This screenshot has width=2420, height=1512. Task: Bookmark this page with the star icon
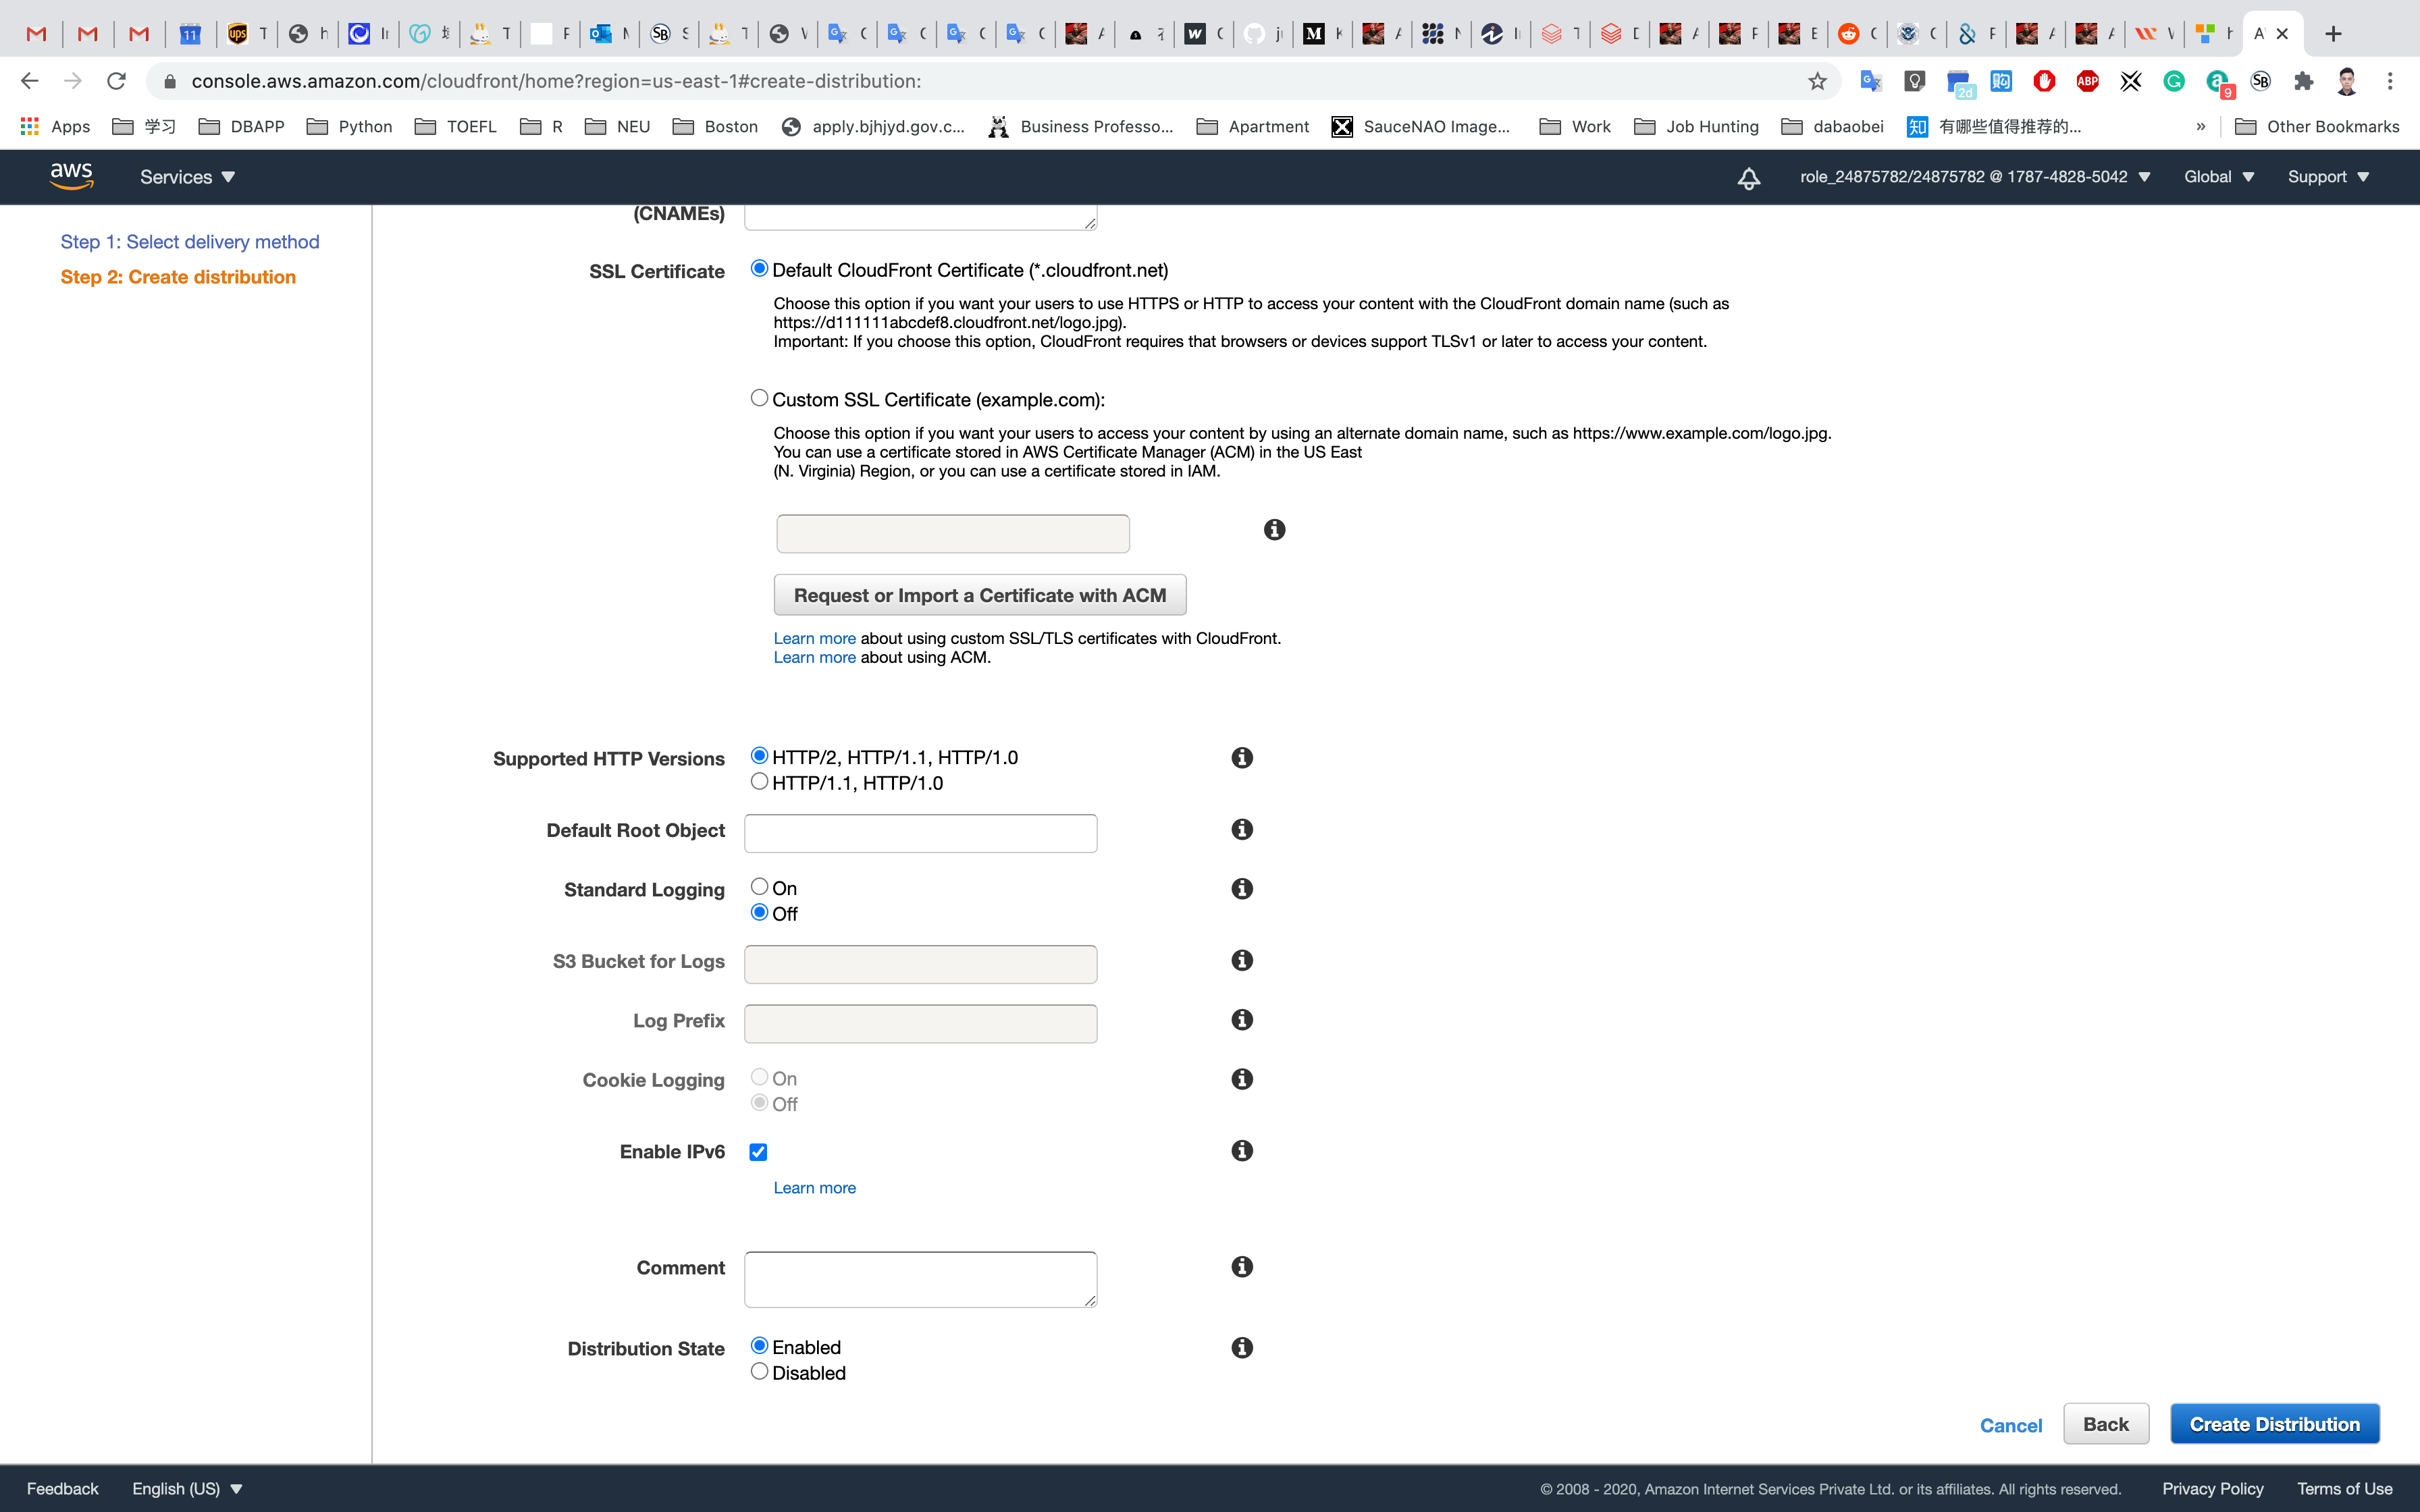click(1817, 81)
